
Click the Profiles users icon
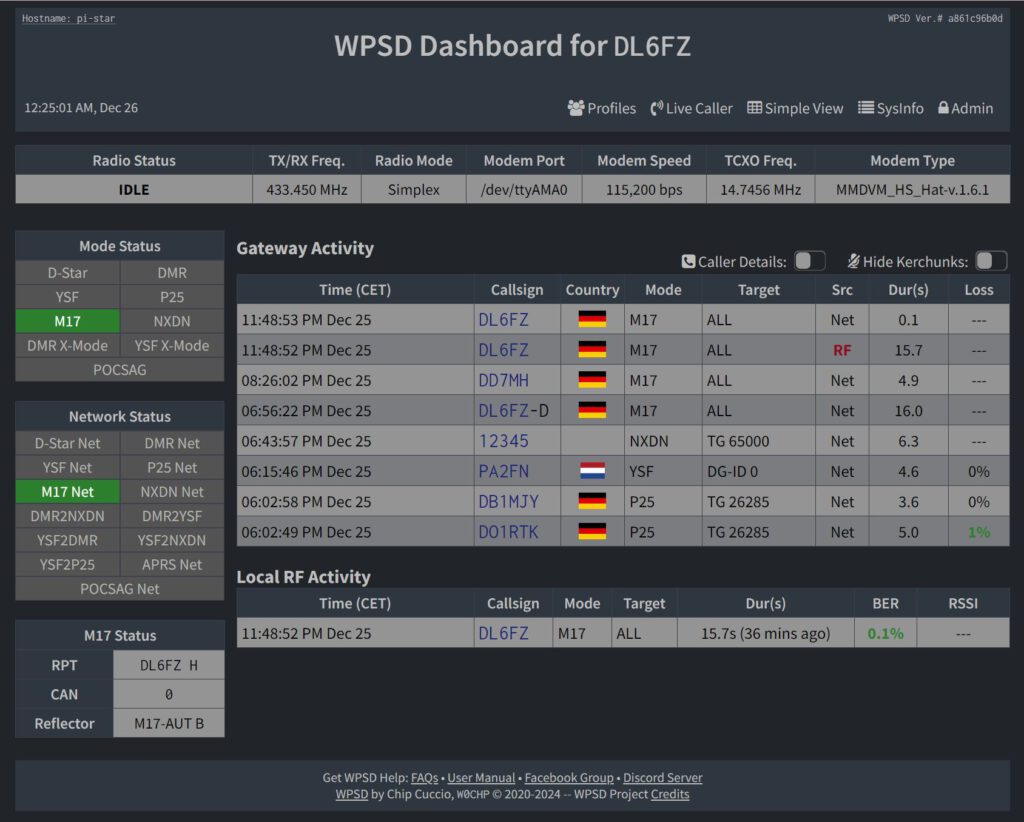pos(576,108)
